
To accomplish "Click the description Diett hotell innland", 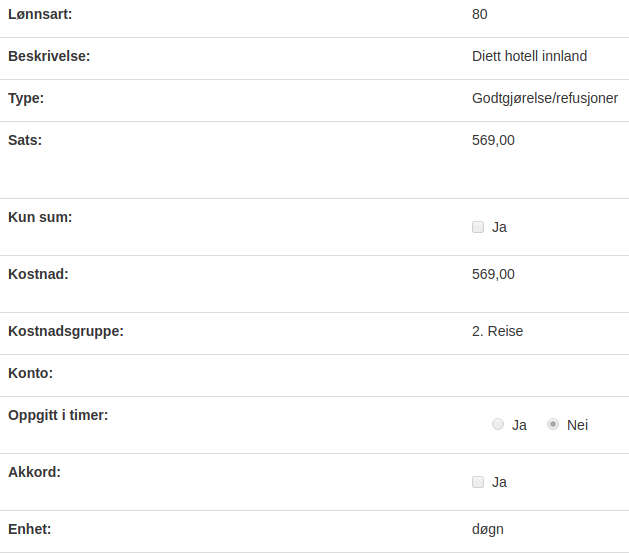I will [x=529, y=56].
